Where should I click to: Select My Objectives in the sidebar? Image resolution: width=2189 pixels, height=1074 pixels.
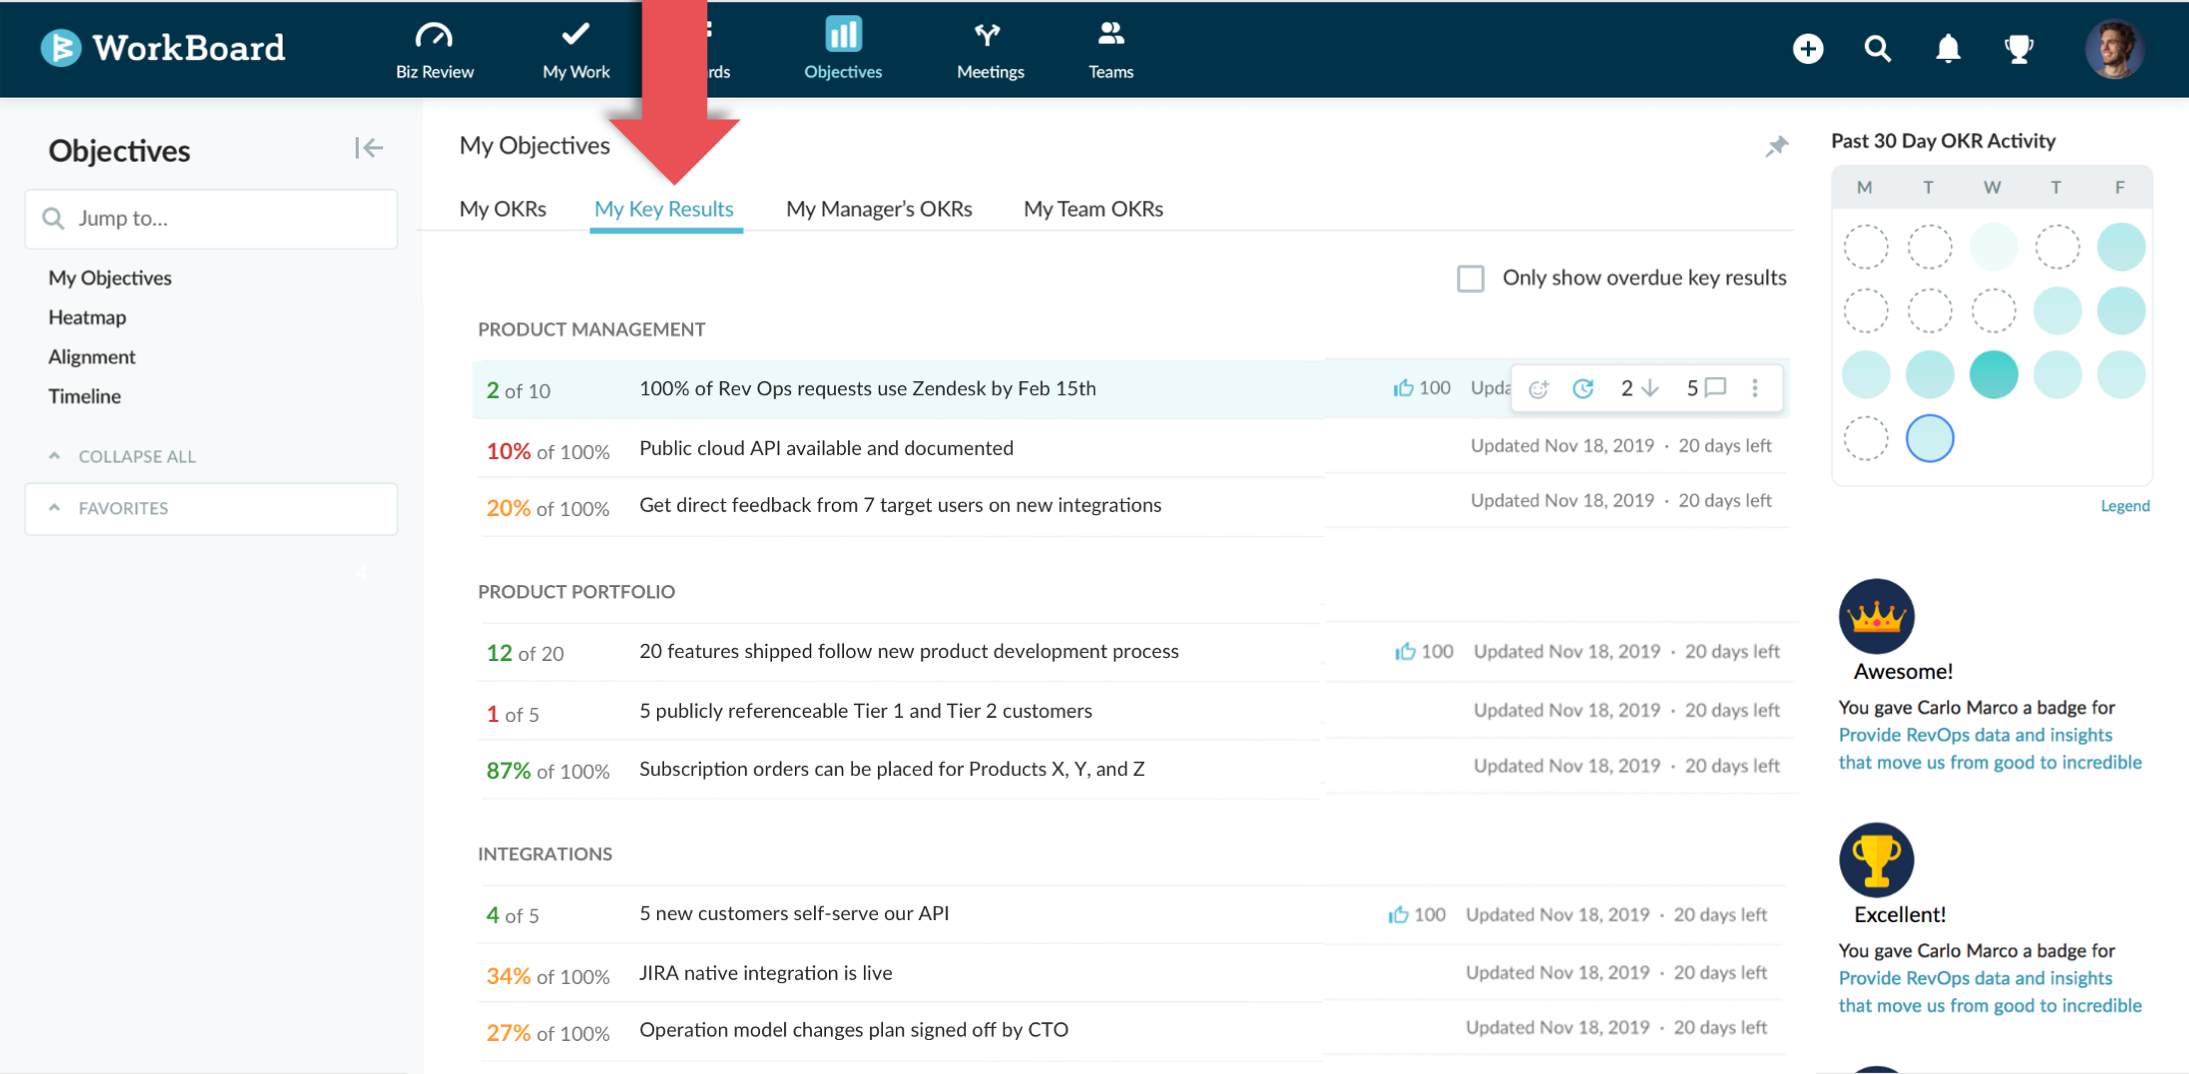tap(110, 278)
